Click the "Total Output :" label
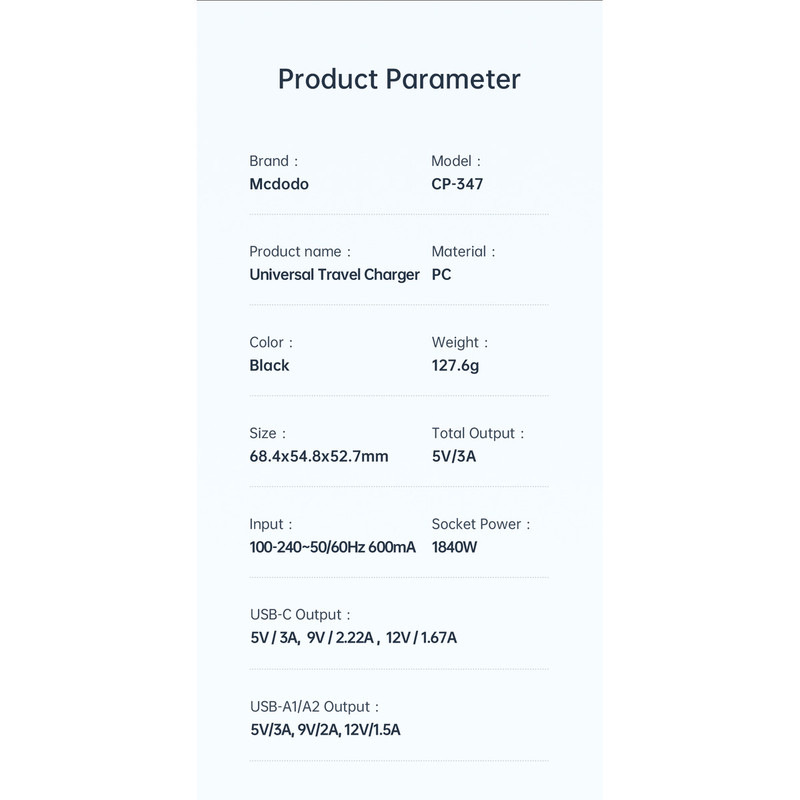Image resolution: width=800 pixels, height=800 pixels. coord(478,434)
